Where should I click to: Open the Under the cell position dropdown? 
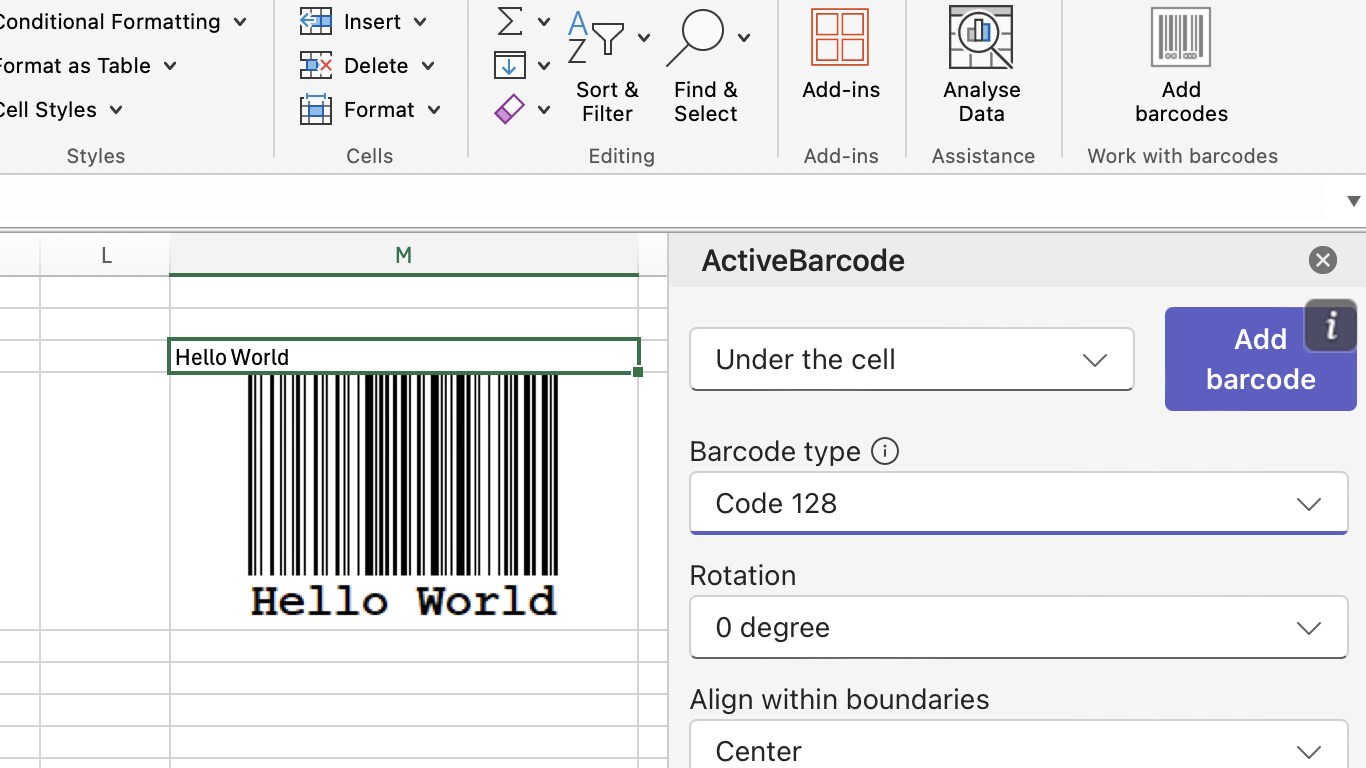911,360
